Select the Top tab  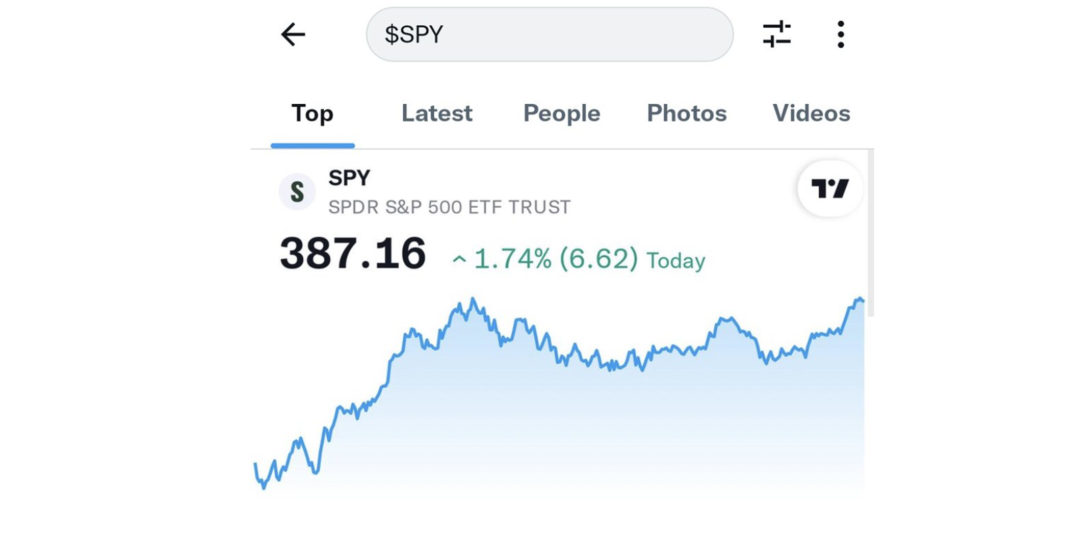click(312, 114)
